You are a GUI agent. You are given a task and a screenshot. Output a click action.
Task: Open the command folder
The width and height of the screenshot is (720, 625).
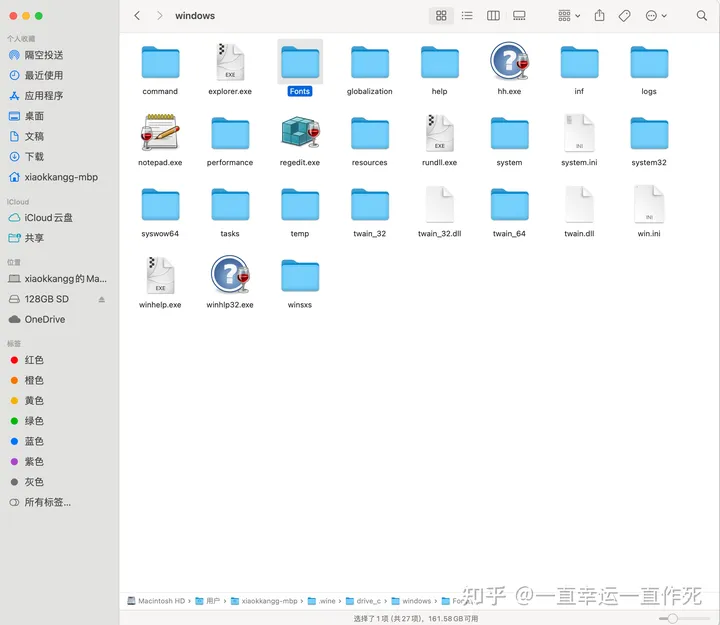[x=160, y=62]
